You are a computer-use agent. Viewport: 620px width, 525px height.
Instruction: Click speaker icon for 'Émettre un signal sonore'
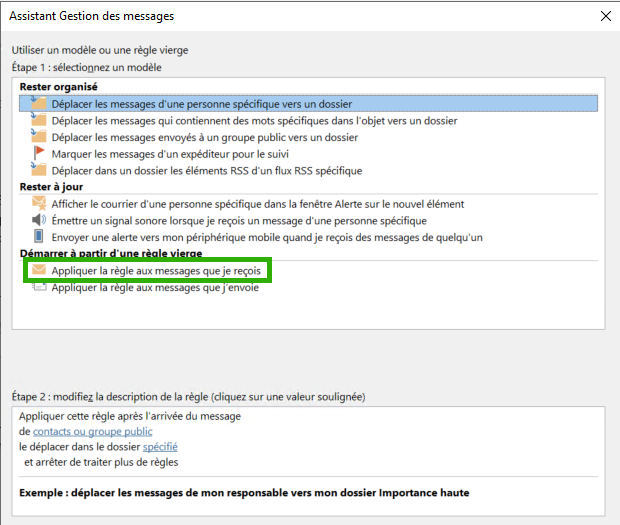point(39,220)
